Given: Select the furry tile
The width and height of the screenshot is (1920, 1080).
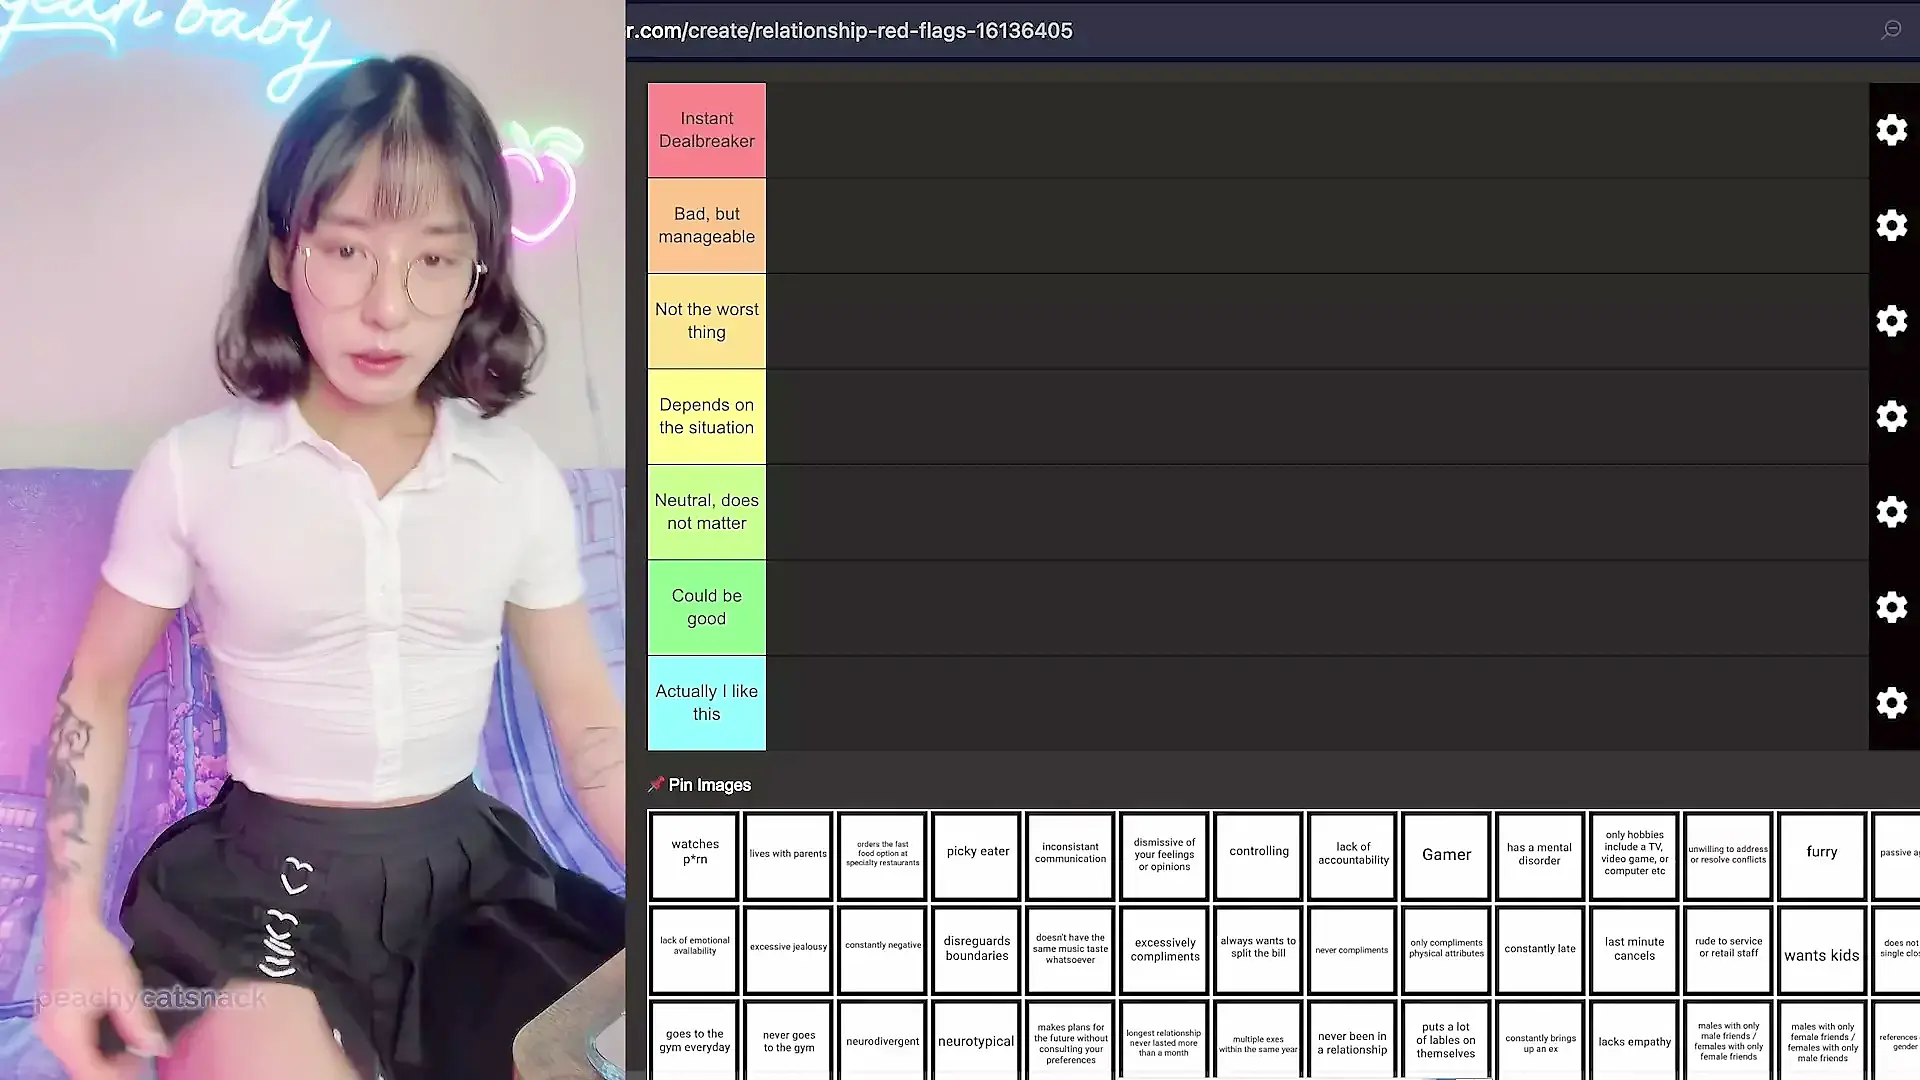Looking at the screenshot, I should click(1821, 853).
